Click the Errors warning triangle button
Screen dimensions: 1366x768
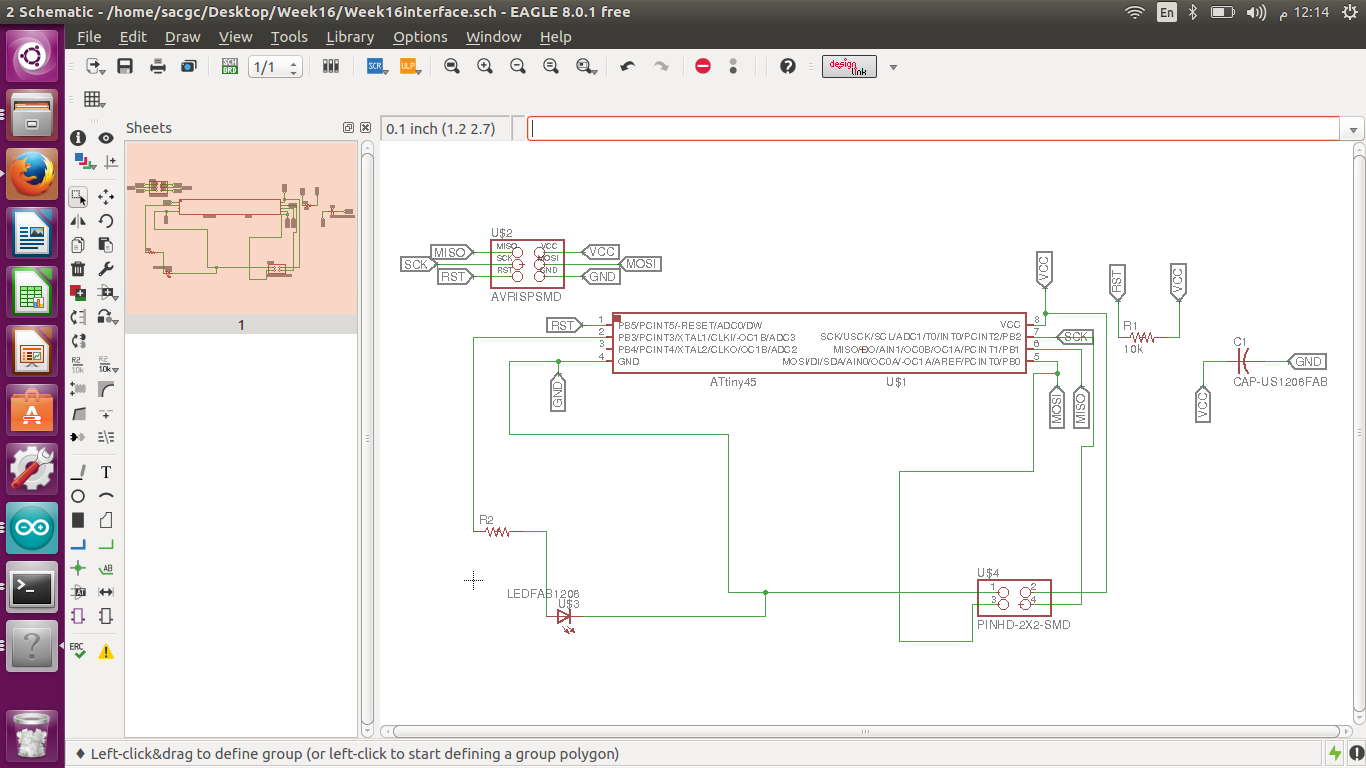click(106, 652)
